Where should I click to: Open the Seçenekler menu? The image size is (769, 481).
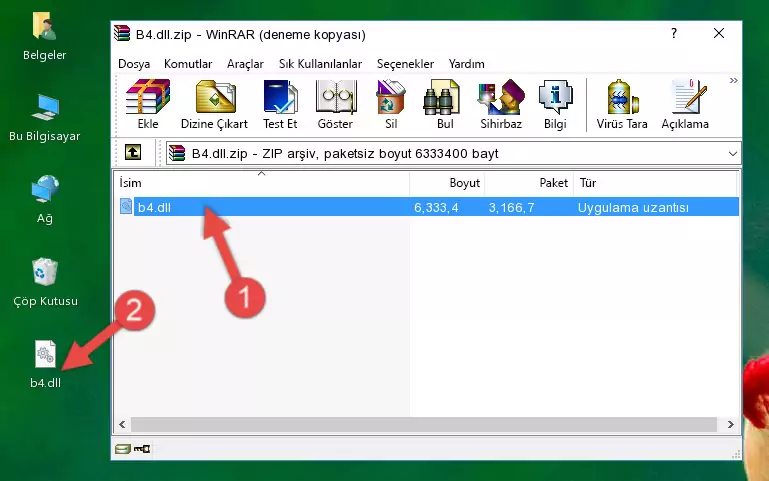pos(405,64)
